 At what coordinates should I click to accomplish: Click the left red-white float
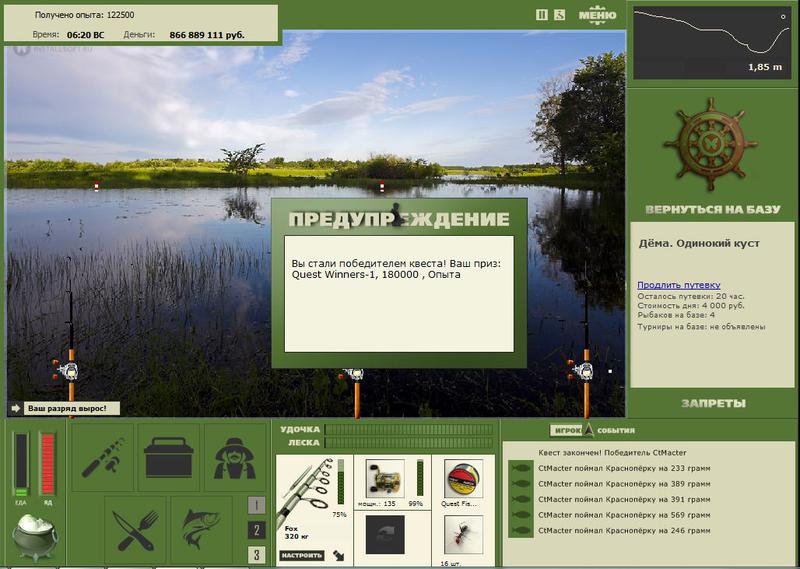coord(96,186)
